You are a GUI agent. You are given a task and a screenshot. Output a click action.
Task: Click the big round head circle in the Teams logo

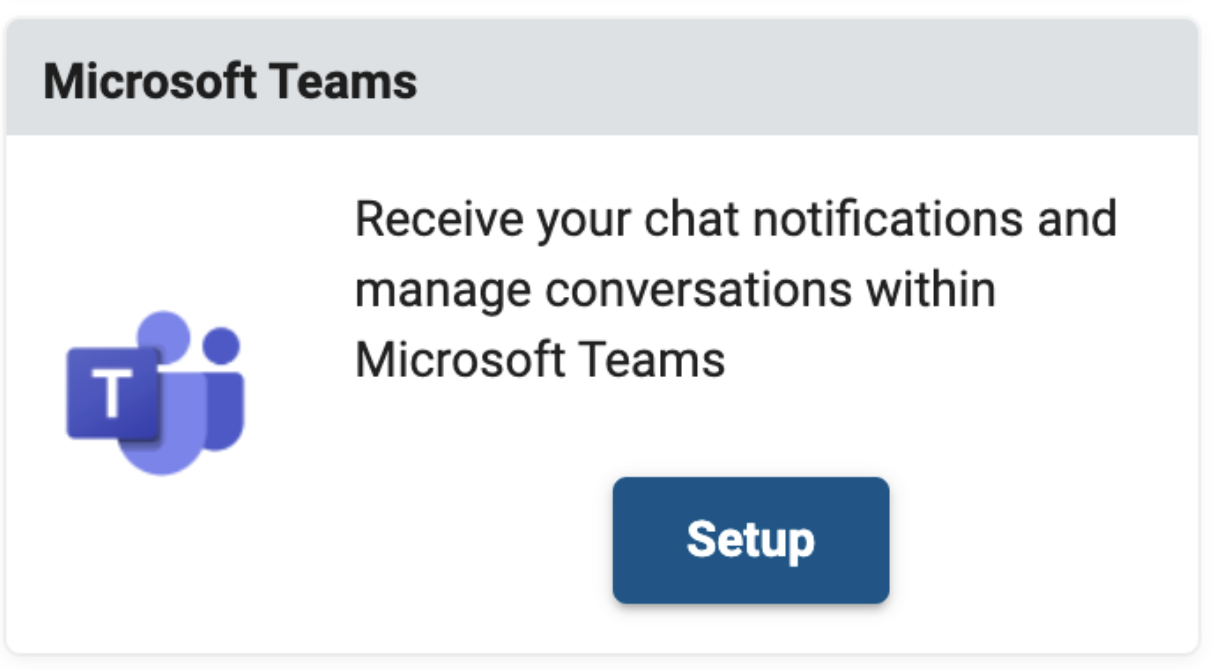(x=162, y=338)
